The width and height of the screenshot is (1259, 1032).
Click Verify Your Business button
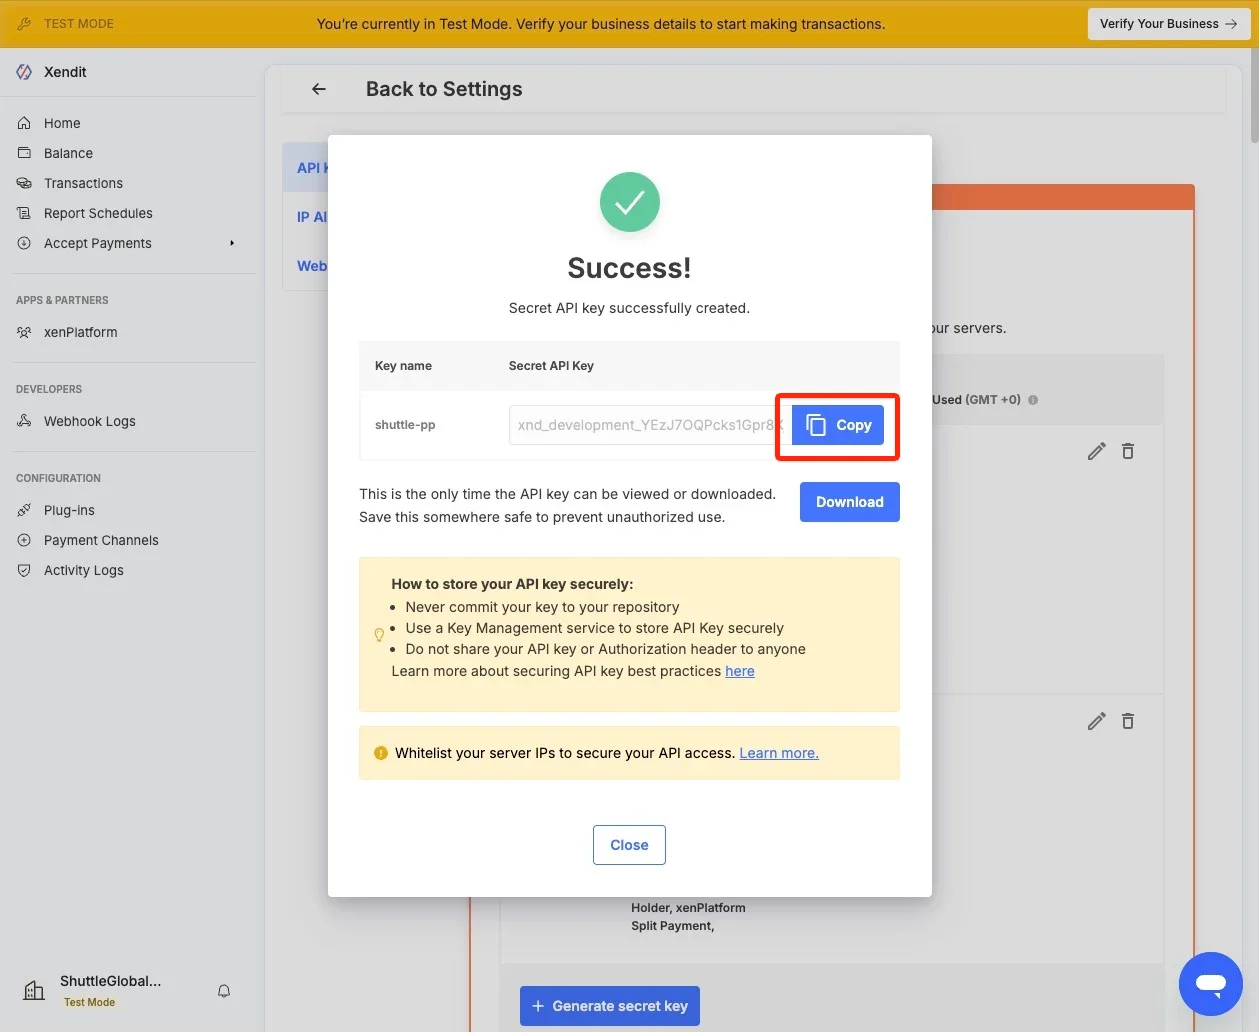1168,24
